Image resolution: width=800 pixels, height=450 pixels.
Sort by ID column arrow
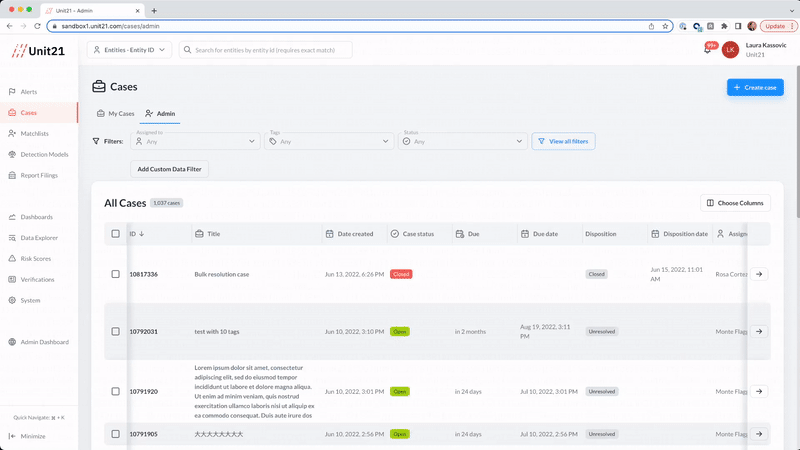click(141, 234)
